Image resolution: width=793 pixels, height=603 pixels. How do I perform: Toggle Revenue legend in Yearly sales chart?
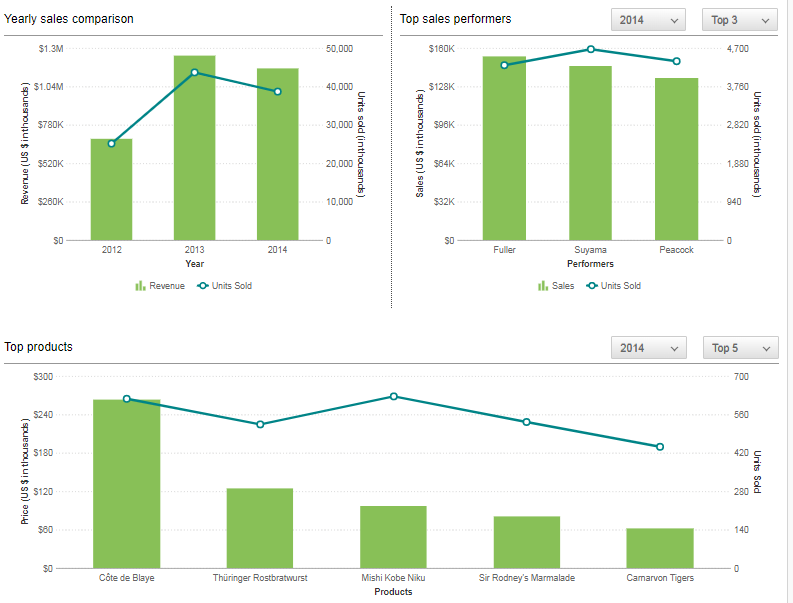coord(160,286)
